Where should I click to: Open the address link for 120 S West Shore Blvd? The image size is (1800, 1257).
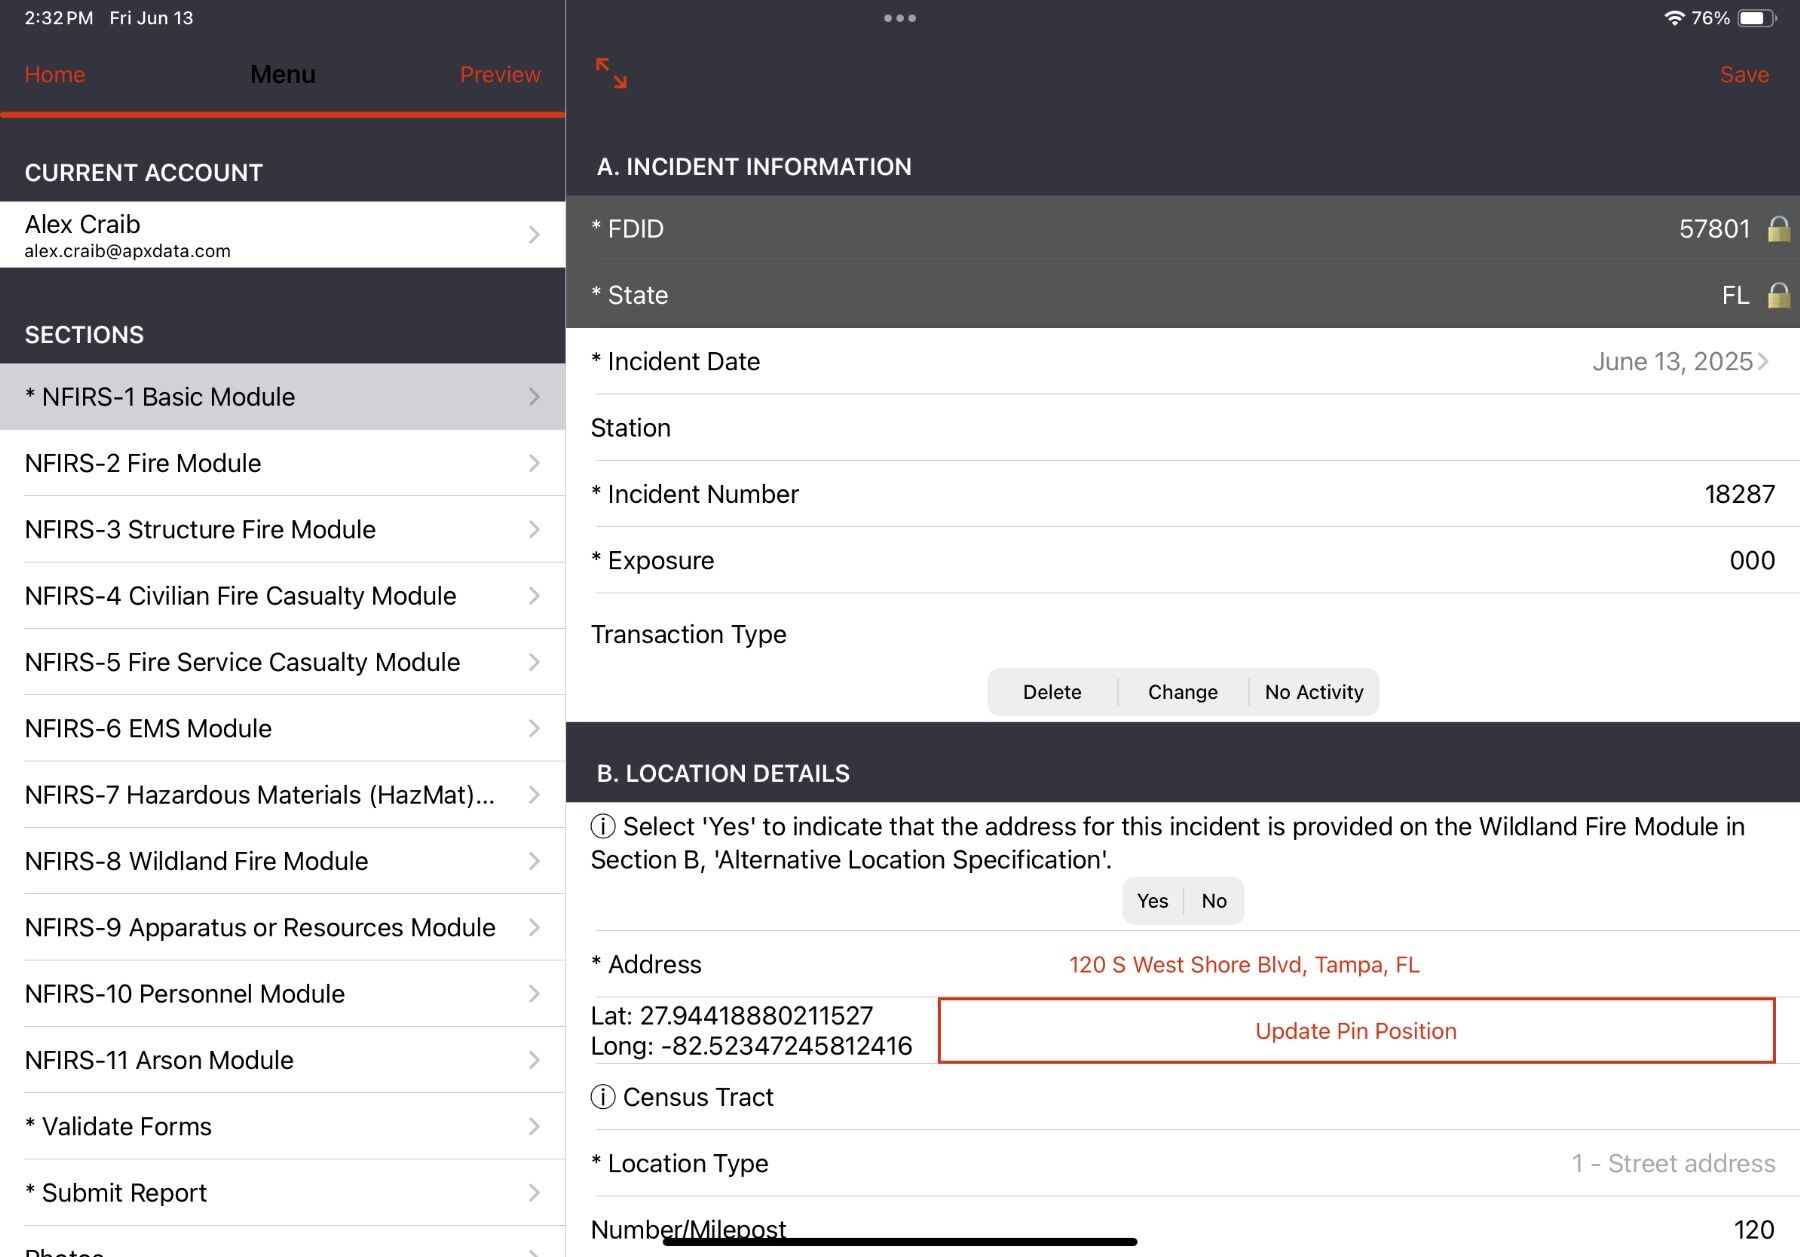(1243, 964)
